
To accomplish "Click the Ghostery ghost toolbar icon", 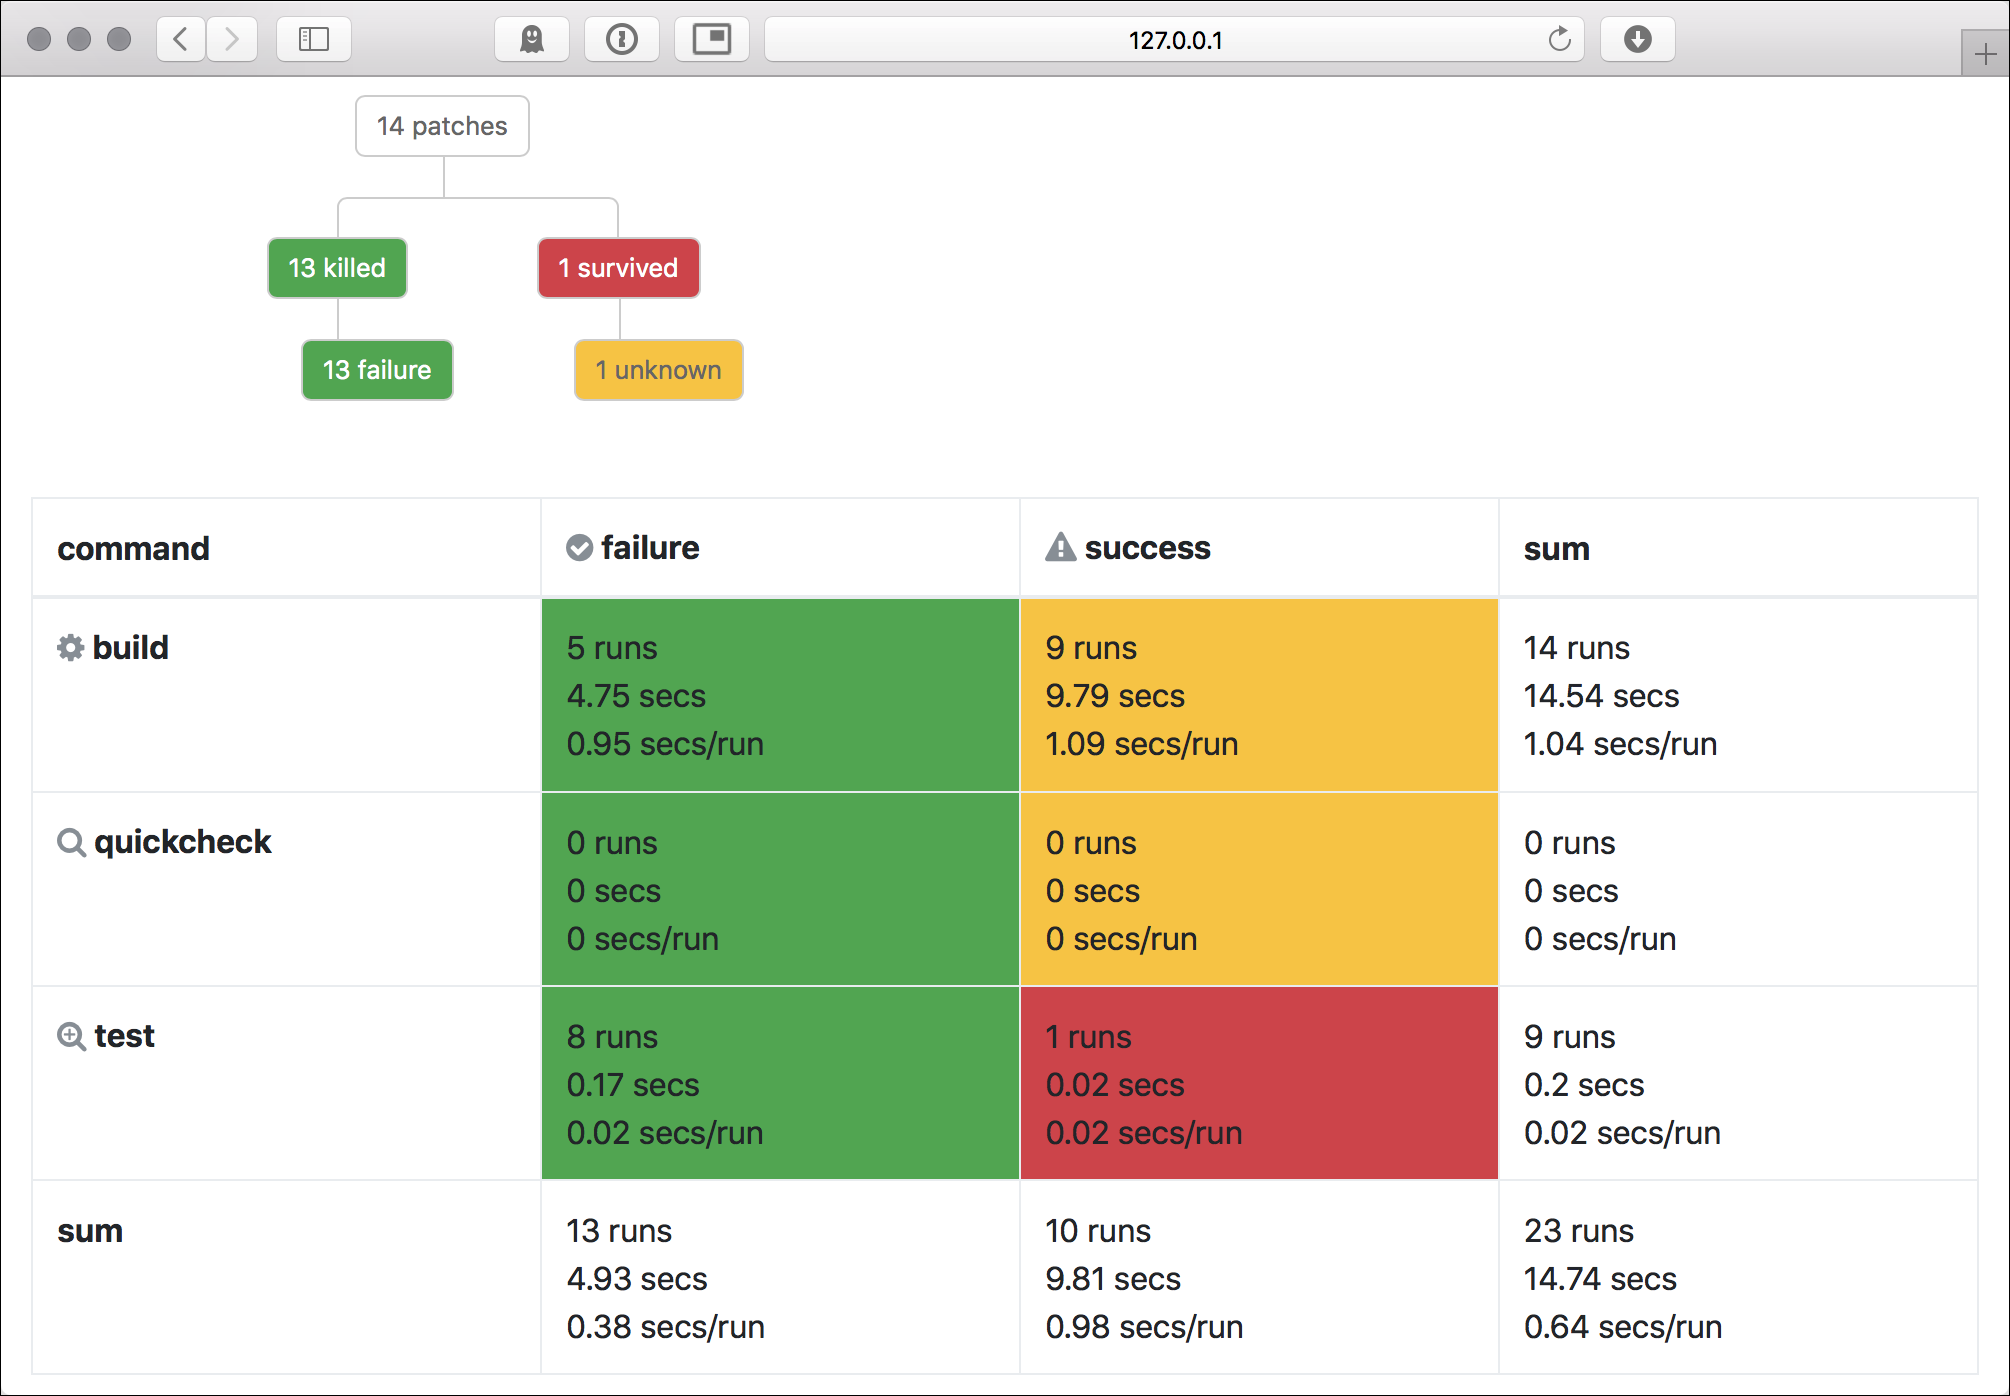I will click(x=532, y=40).
